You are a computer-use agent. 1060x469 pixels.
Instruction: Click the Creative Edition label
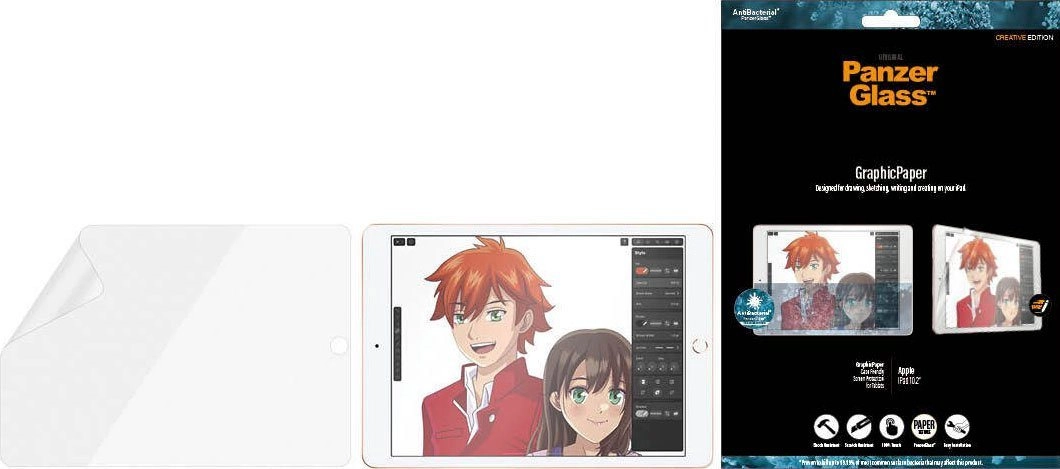tap(1023, 37)
